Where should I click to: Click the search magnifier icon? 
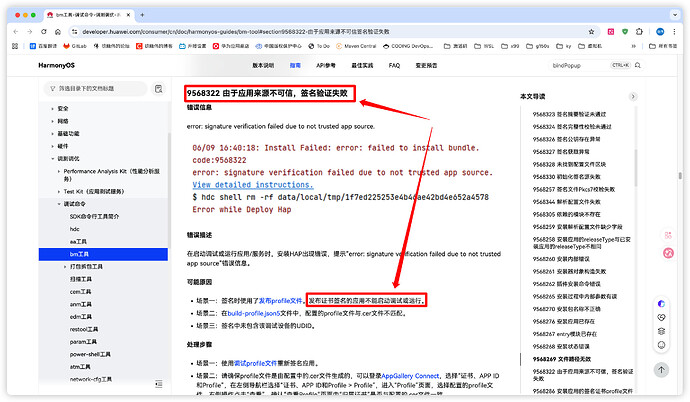point(638,65)
